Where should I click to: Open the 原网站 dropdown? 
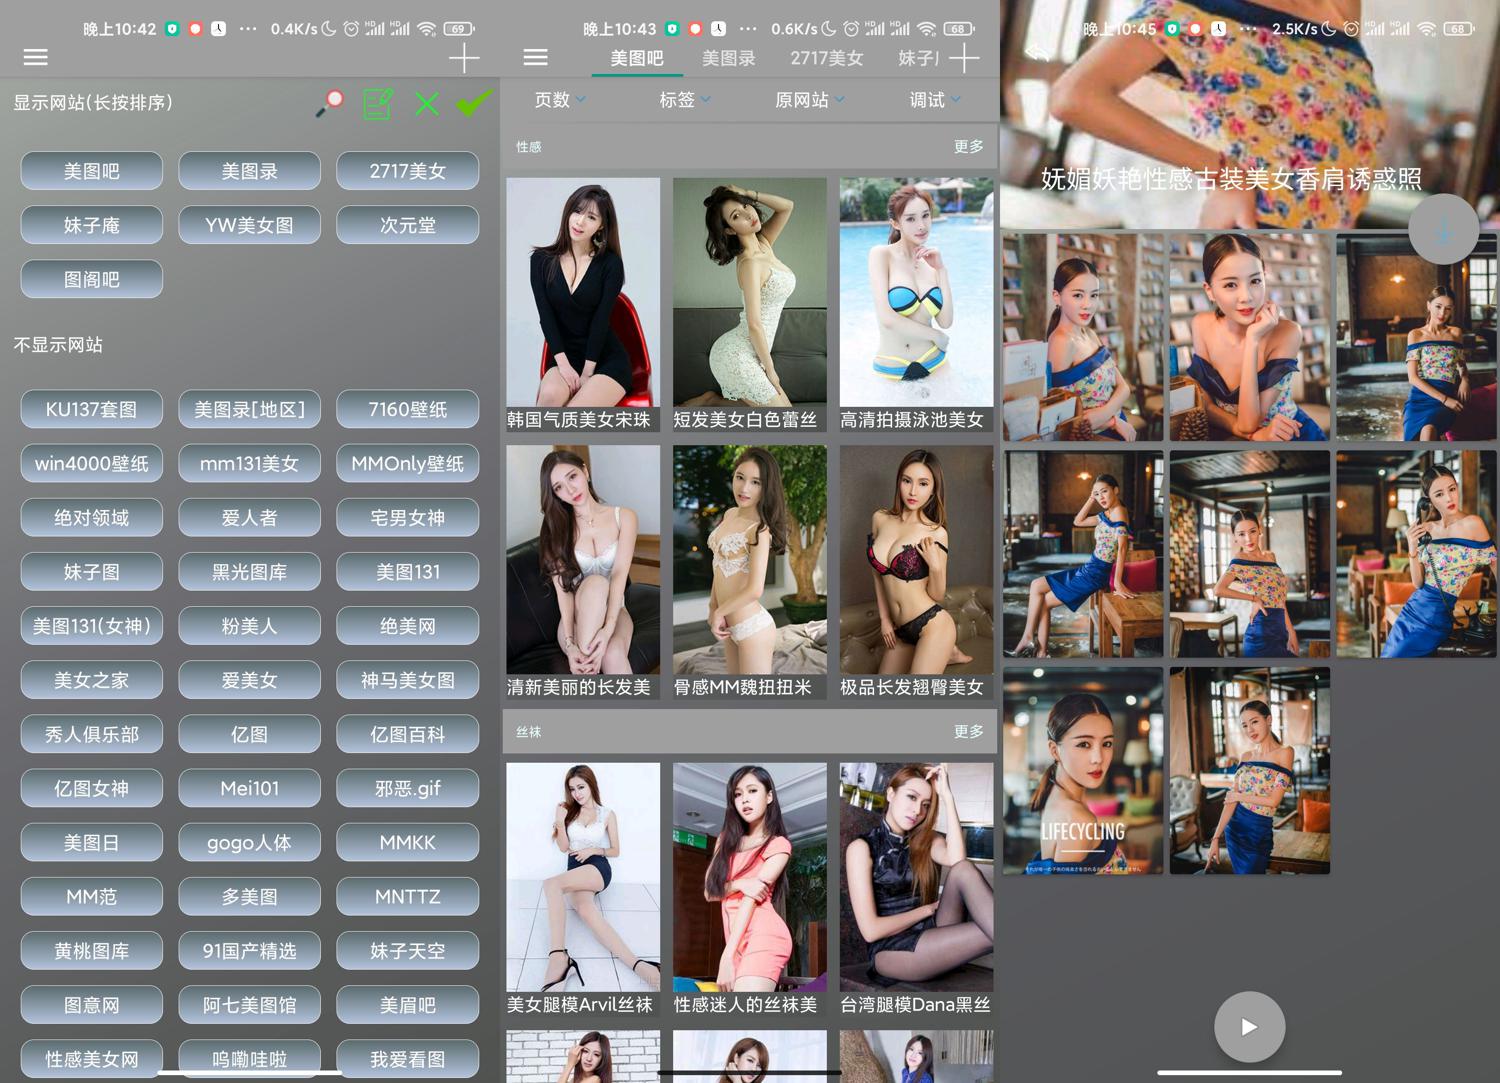tap(810, 100)
